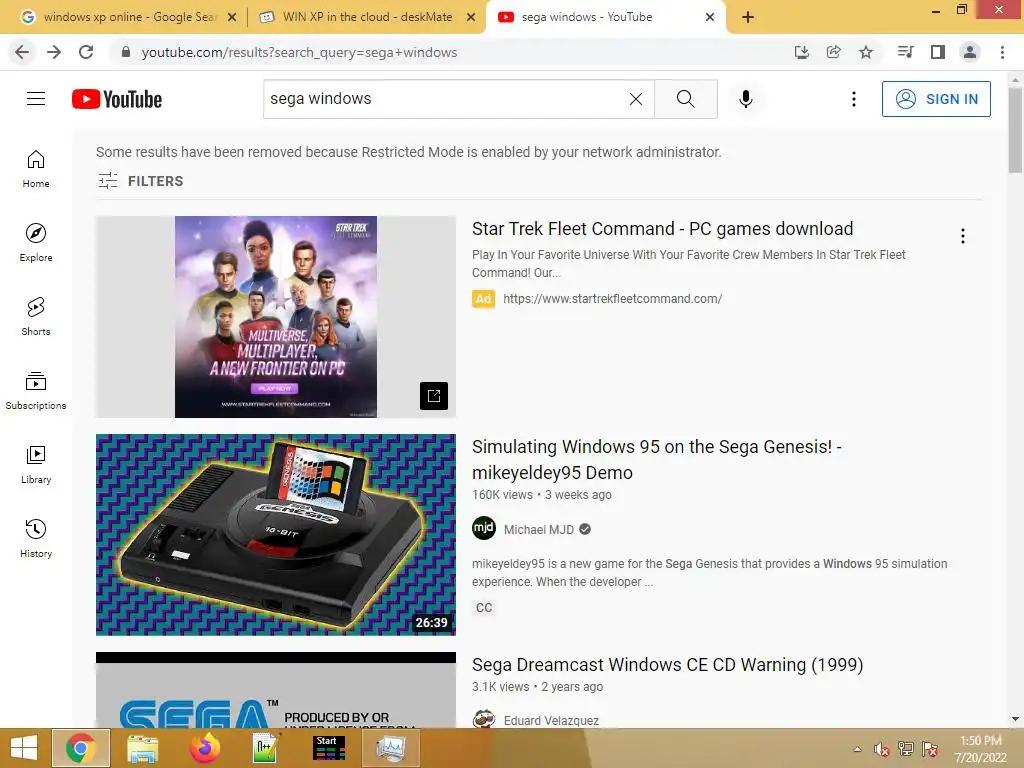Open File Explorer from the taskbar
Screen dimensions: 1024x768
142,748
